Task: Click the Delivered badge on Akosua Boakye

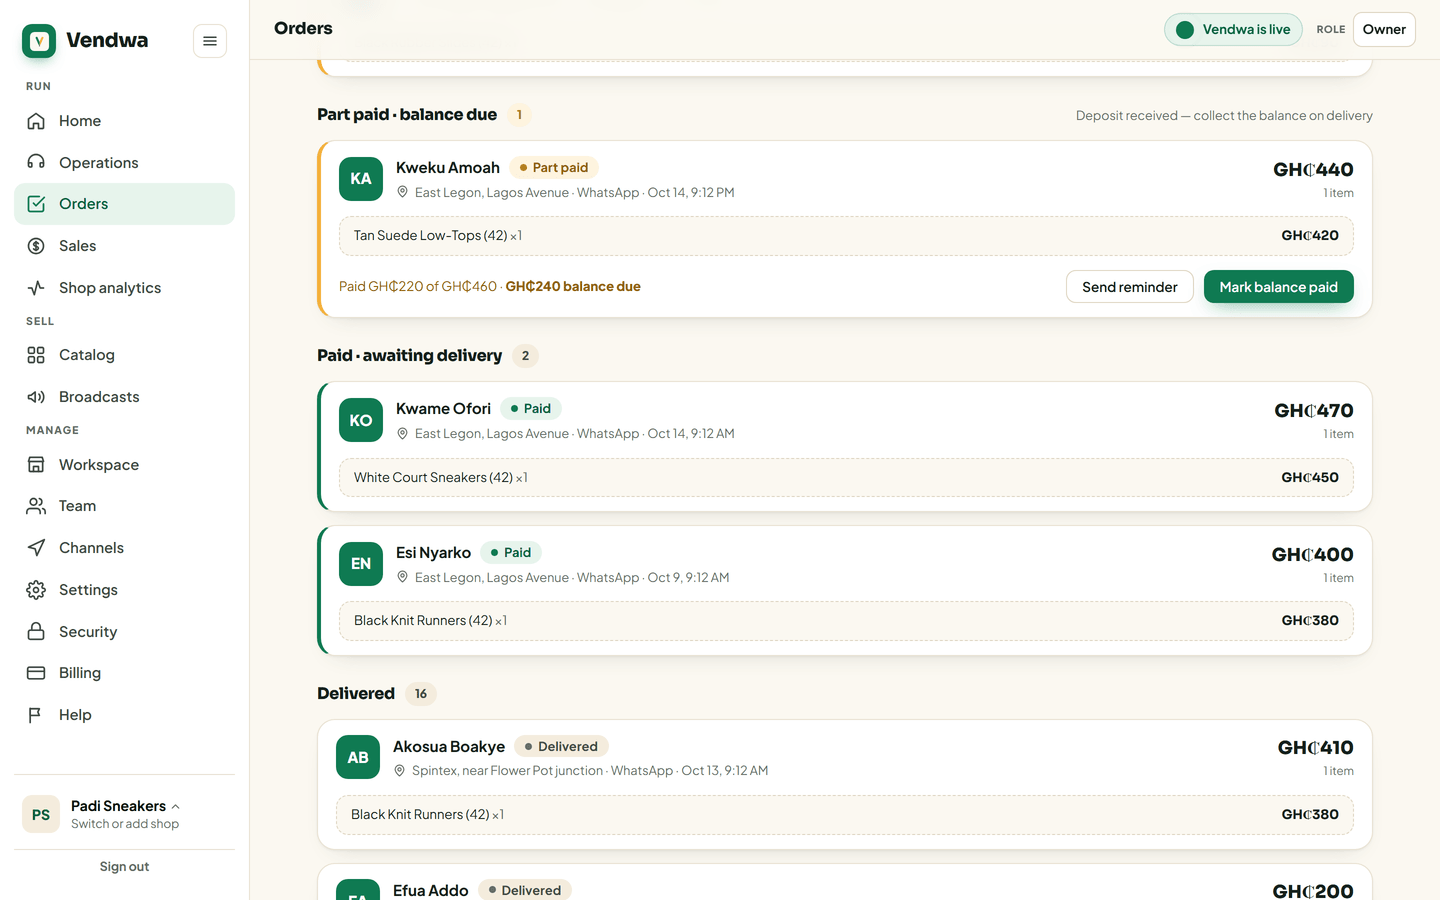Action: [561, 747]
